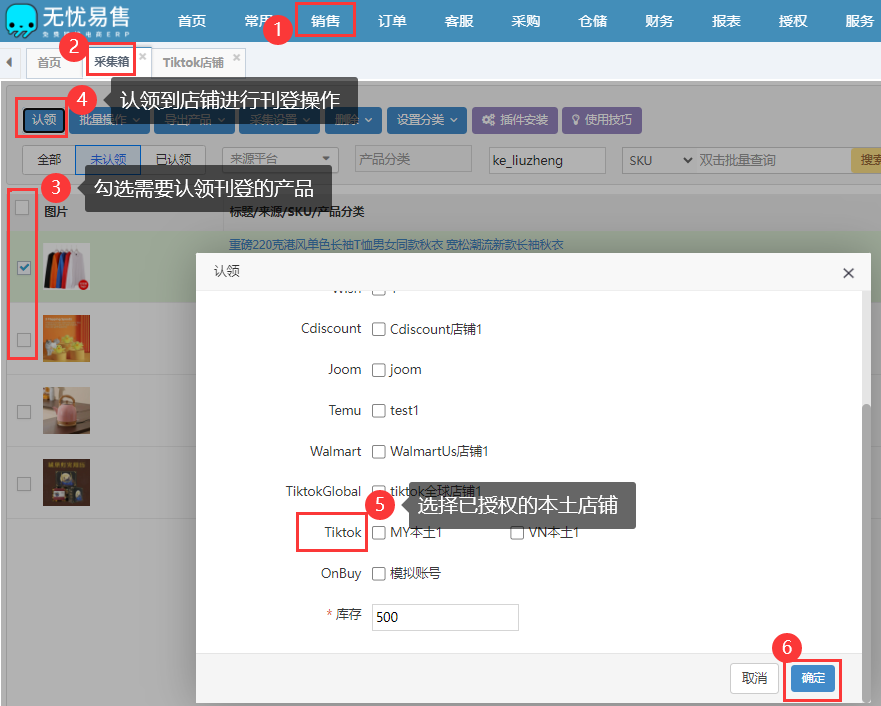Cancel the dialog with 取消
This screenshot has width=881, height=706.
pos(754,678)
